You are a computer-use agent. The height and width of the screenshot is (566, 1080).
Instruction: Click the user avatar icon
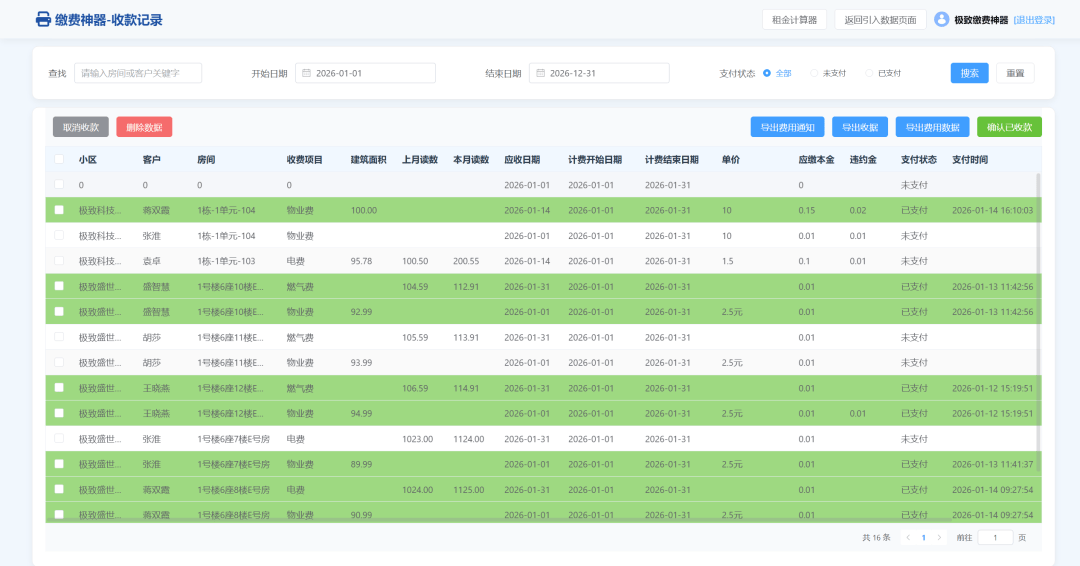[941, 19]
